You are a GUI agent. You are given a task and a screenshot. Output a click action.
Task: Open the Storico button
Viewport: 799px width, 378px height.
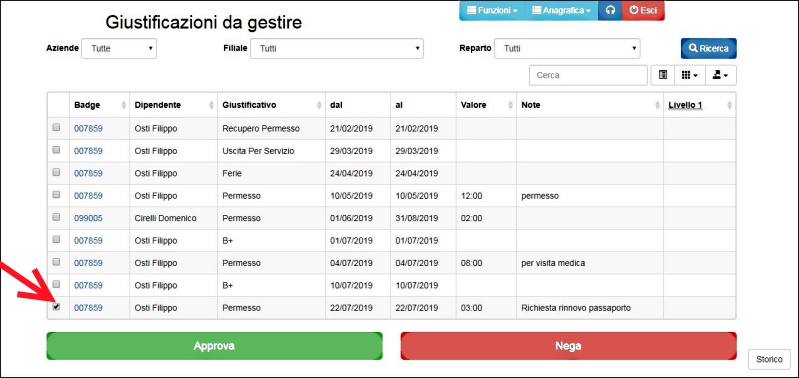pyautogui.click(x=769, y=359)
